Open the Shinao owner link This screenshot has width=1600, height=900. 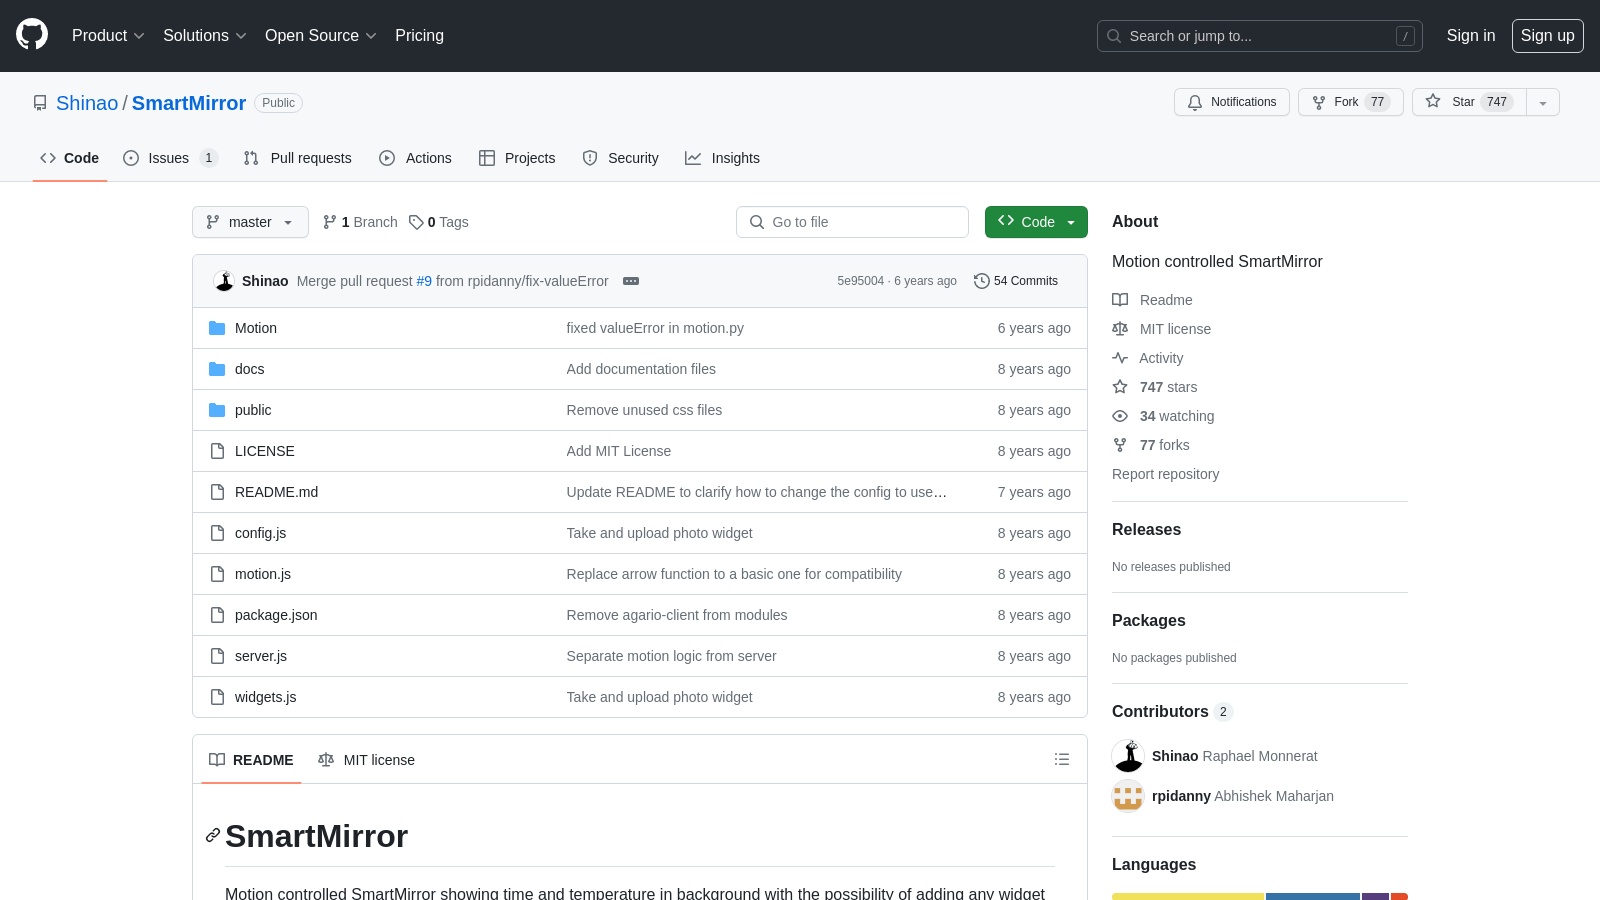tap(87, 103)
